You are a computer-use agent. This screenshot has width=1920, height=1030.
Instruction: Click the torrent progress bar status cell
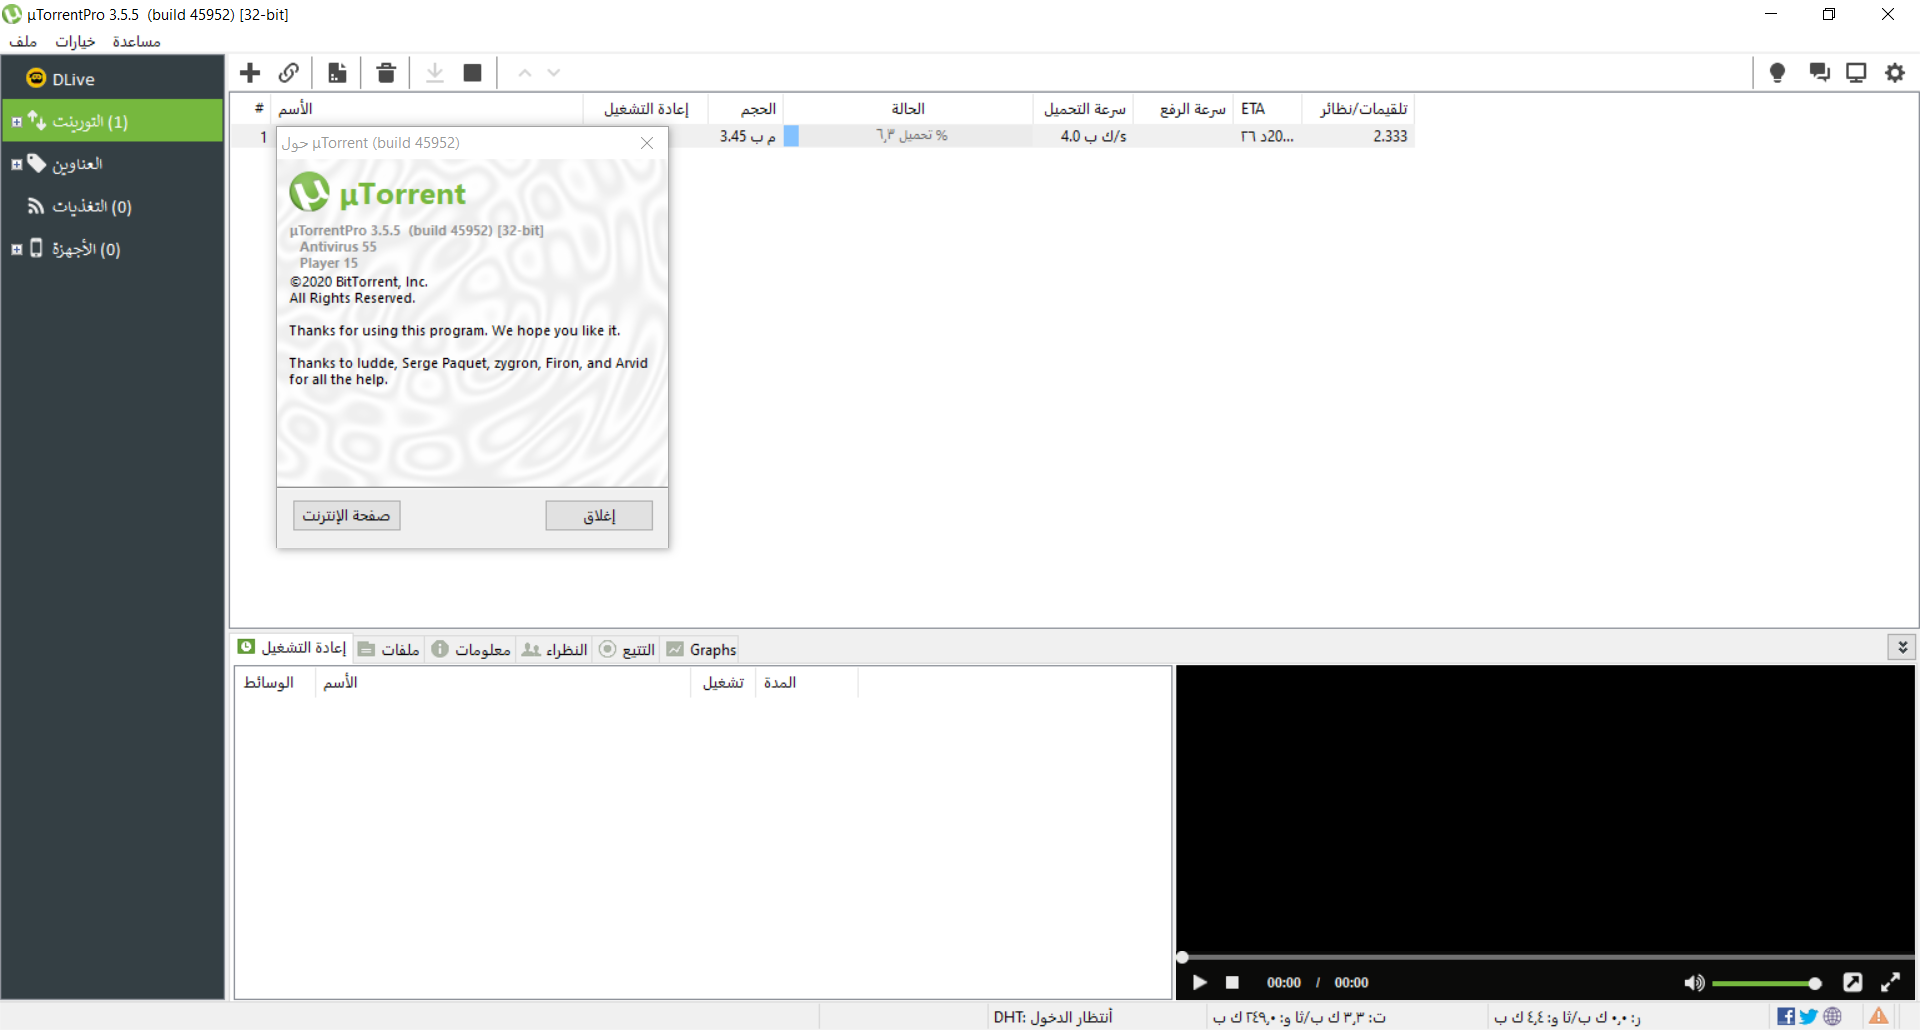click(908, 136)
